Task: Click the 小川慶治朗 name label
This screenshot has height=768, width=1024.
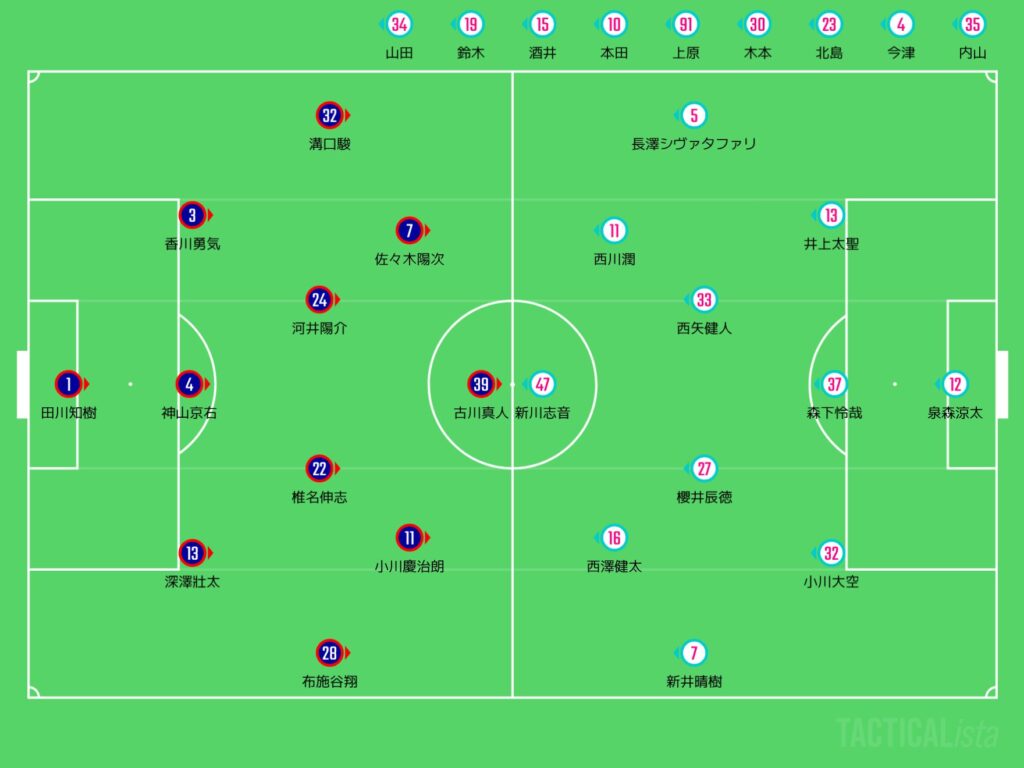Action: 410,566
